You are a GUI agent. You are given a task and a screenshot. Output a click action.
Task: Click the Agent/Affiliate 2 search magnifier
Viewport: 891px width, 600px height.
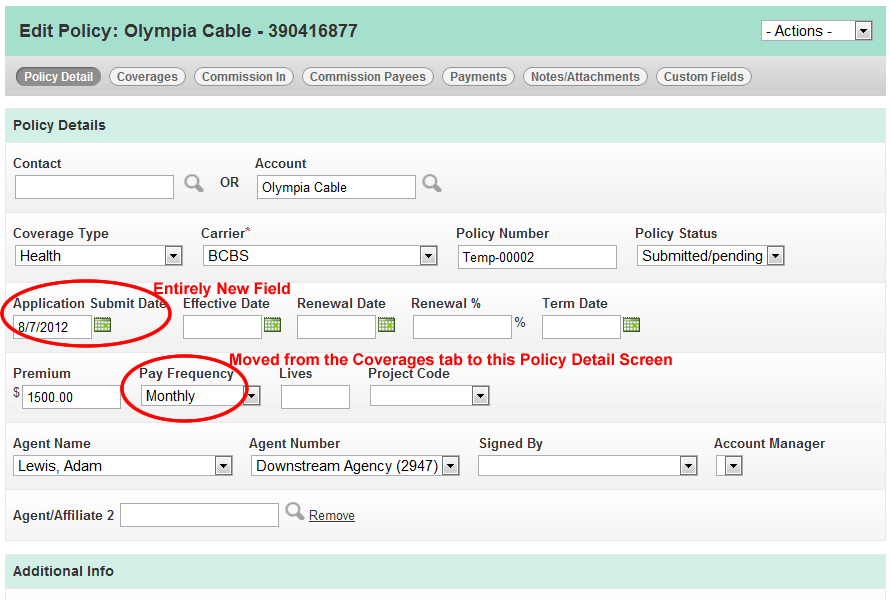pos(295,511)
